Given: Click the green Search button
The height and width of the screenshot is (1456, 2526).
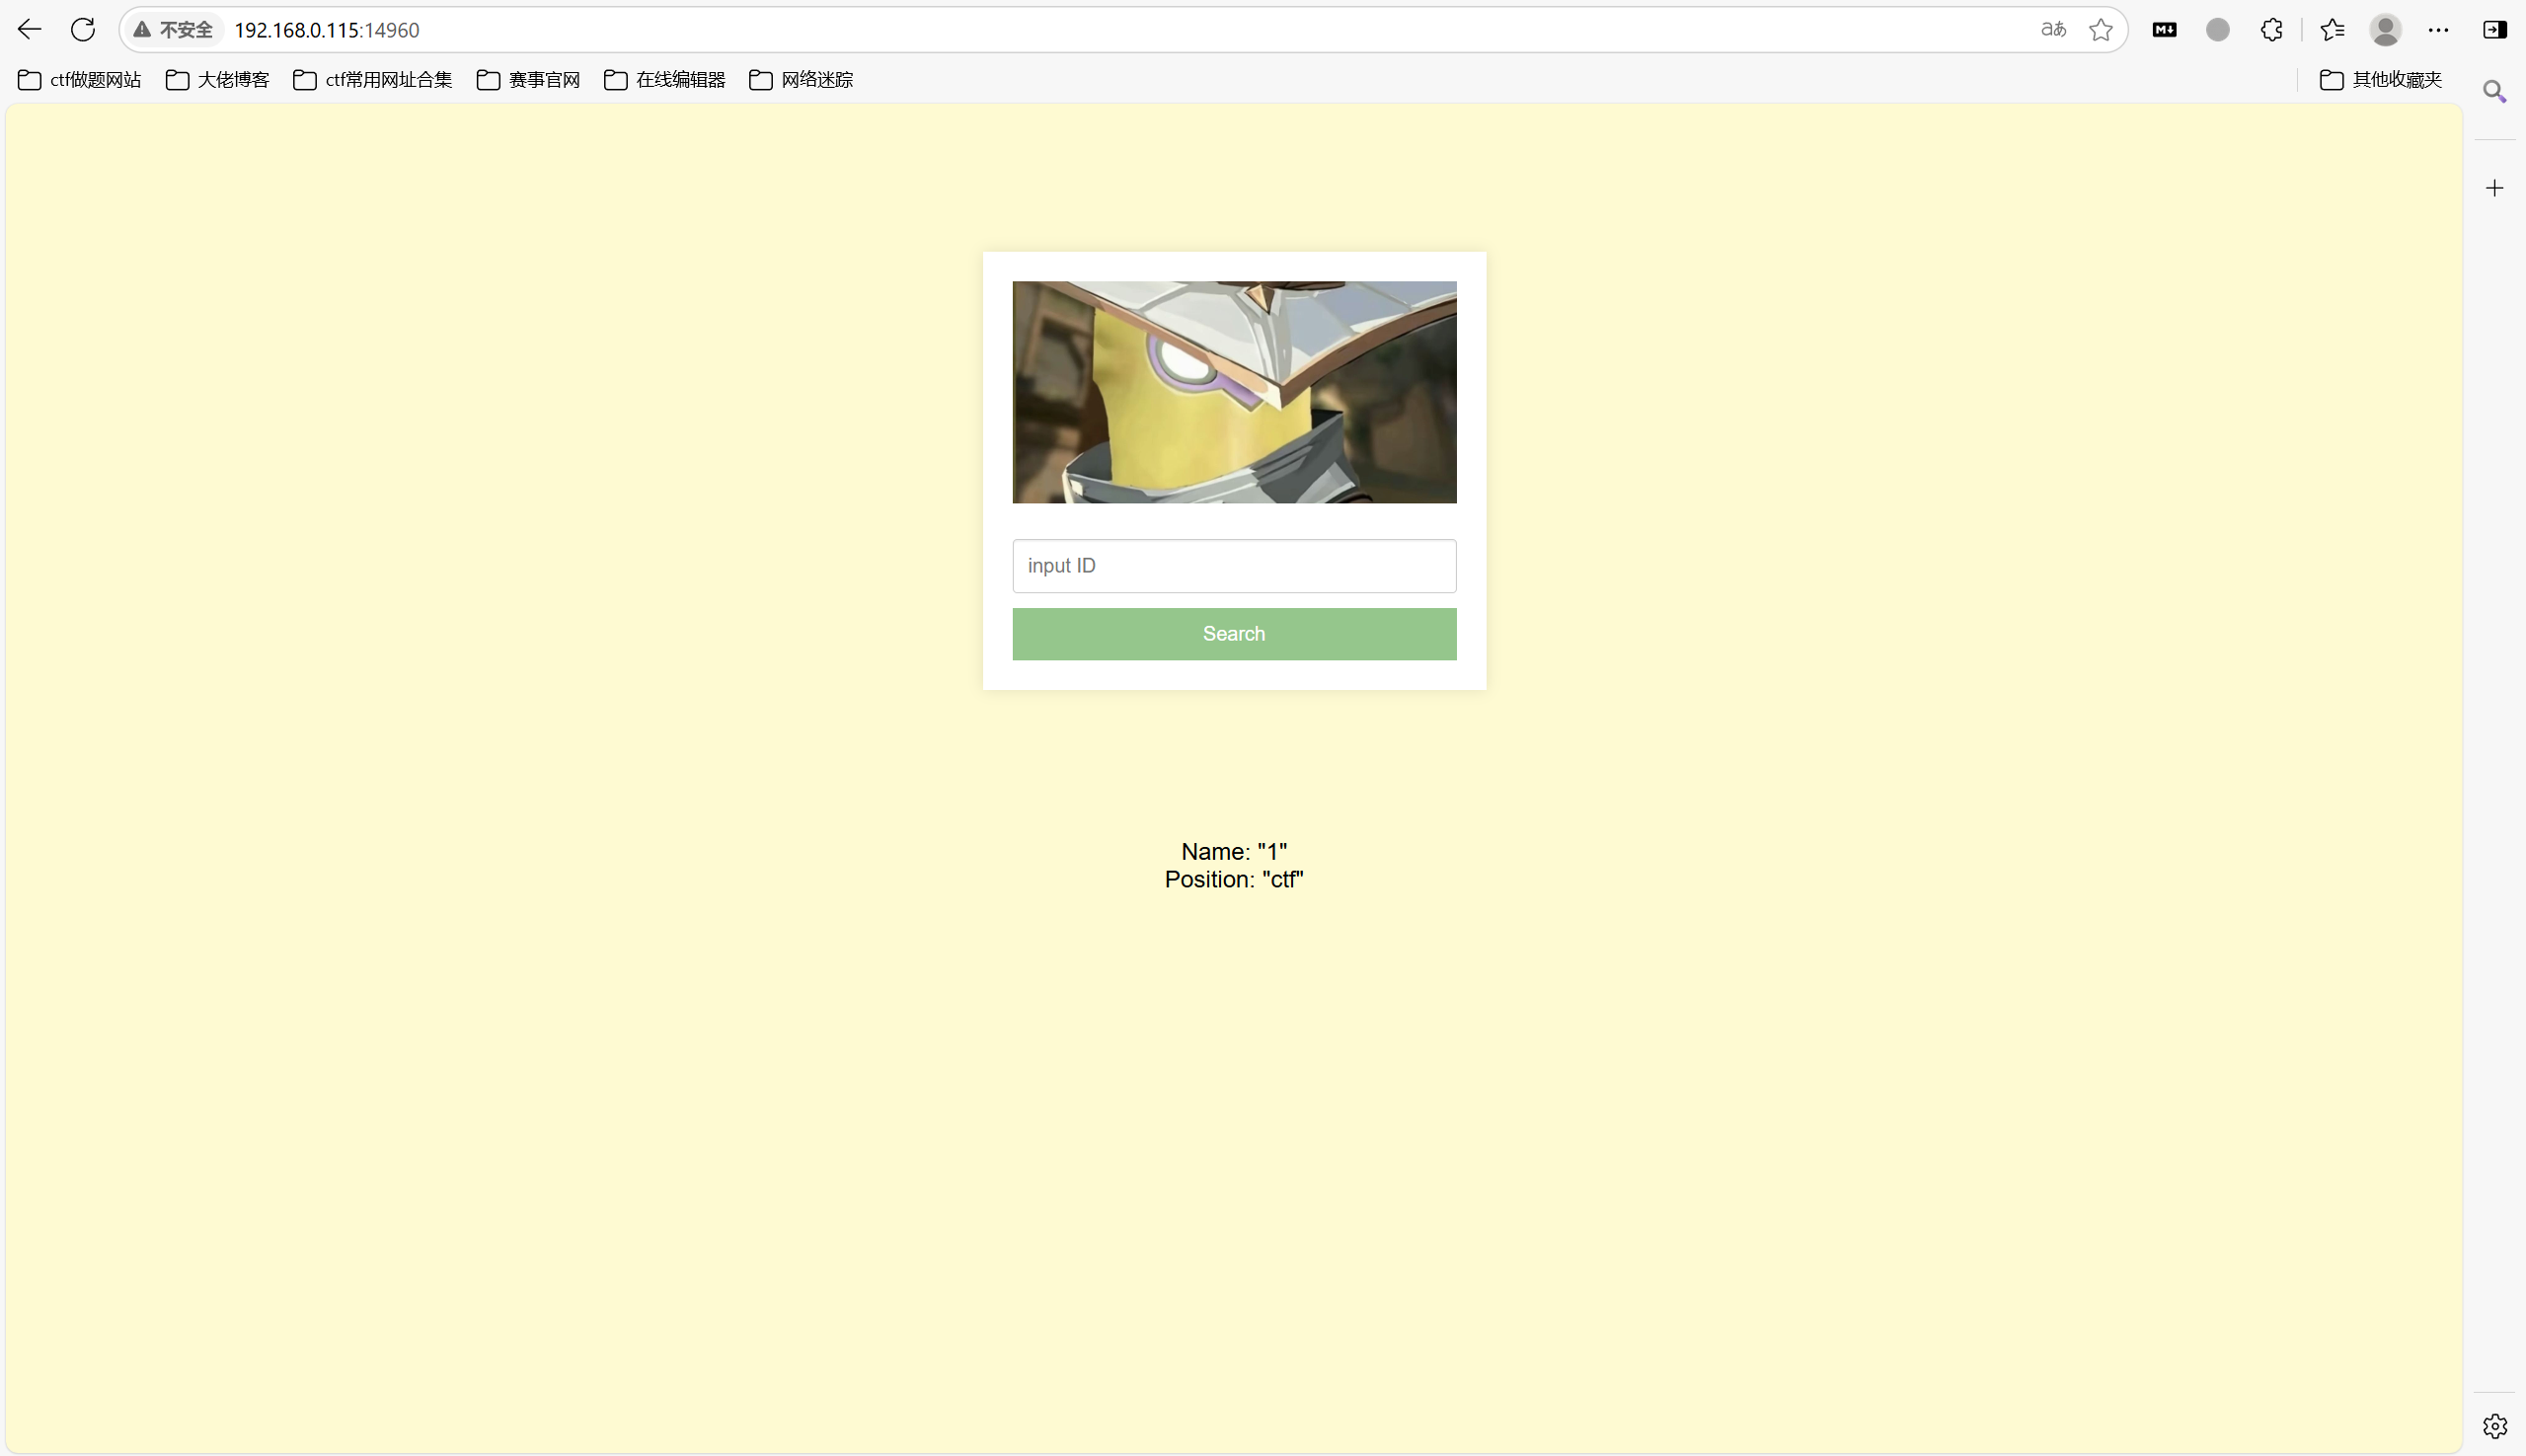Looking at the screenshot, I should coord(1234,634).
